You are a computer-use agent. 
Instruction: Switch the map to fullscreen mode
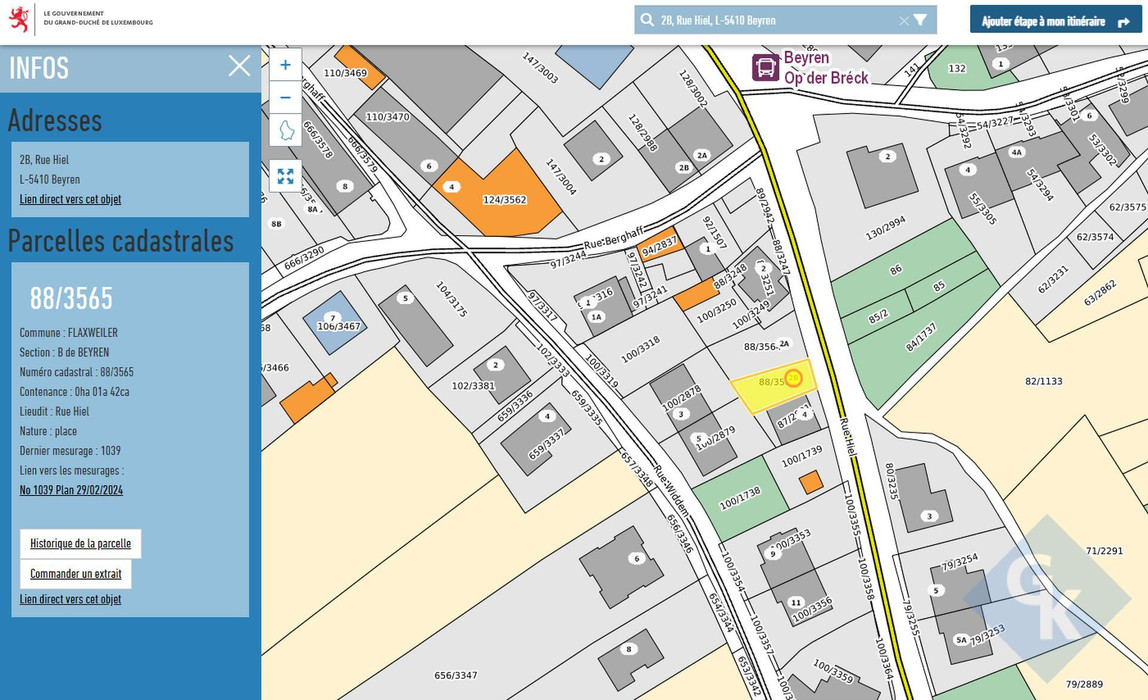[285, 176]
